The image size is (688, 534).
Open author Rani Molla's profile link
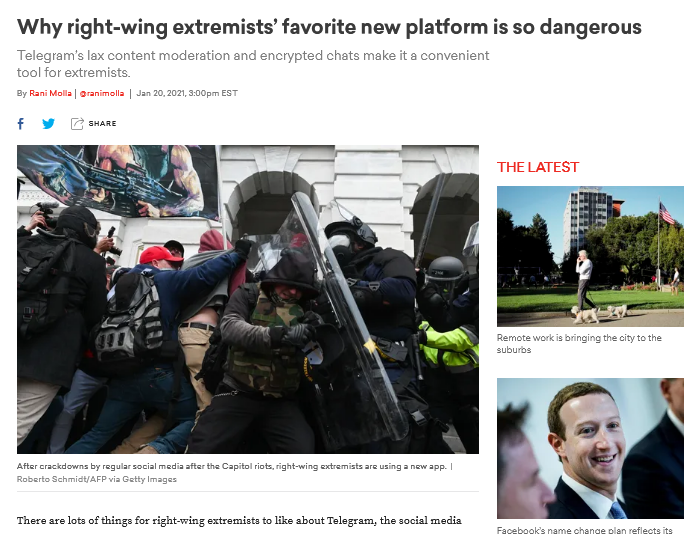[x=50, y=93]
